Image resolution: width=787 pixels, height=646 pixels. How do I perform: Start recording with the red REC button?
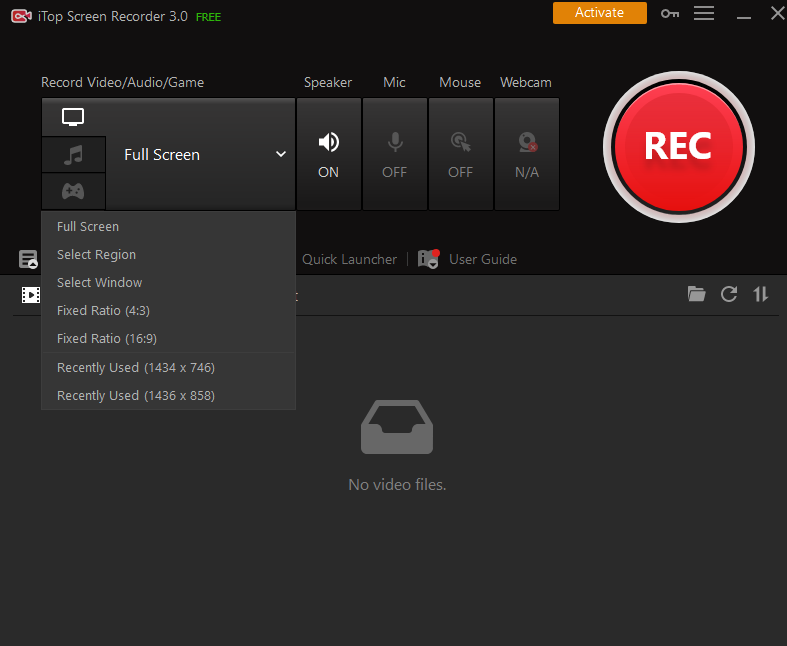pyautogui.click(x=677, y=146)
